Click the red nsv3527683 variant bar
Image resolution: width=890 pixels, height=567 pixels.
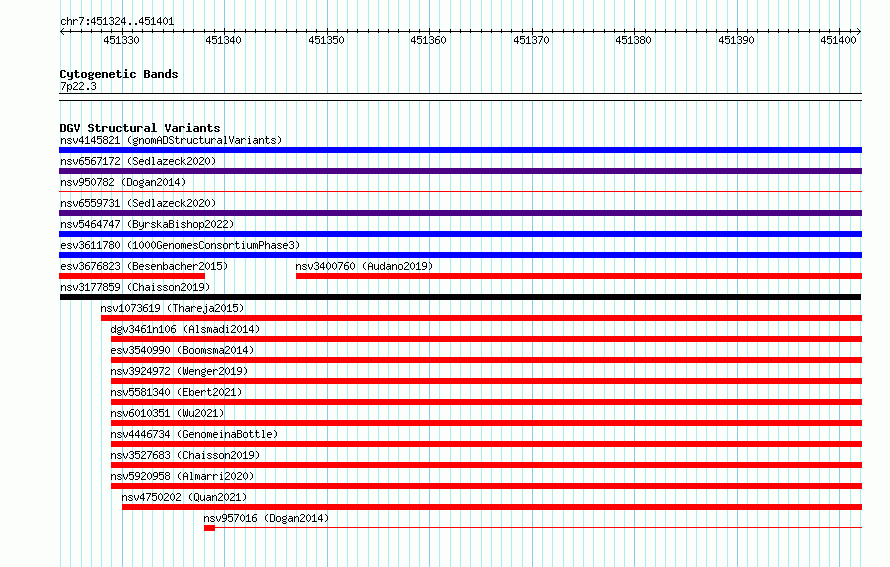point(486,465)
